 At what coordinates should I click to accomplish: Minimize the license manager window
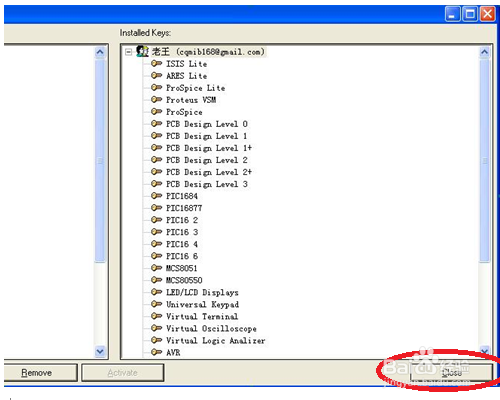452,14
